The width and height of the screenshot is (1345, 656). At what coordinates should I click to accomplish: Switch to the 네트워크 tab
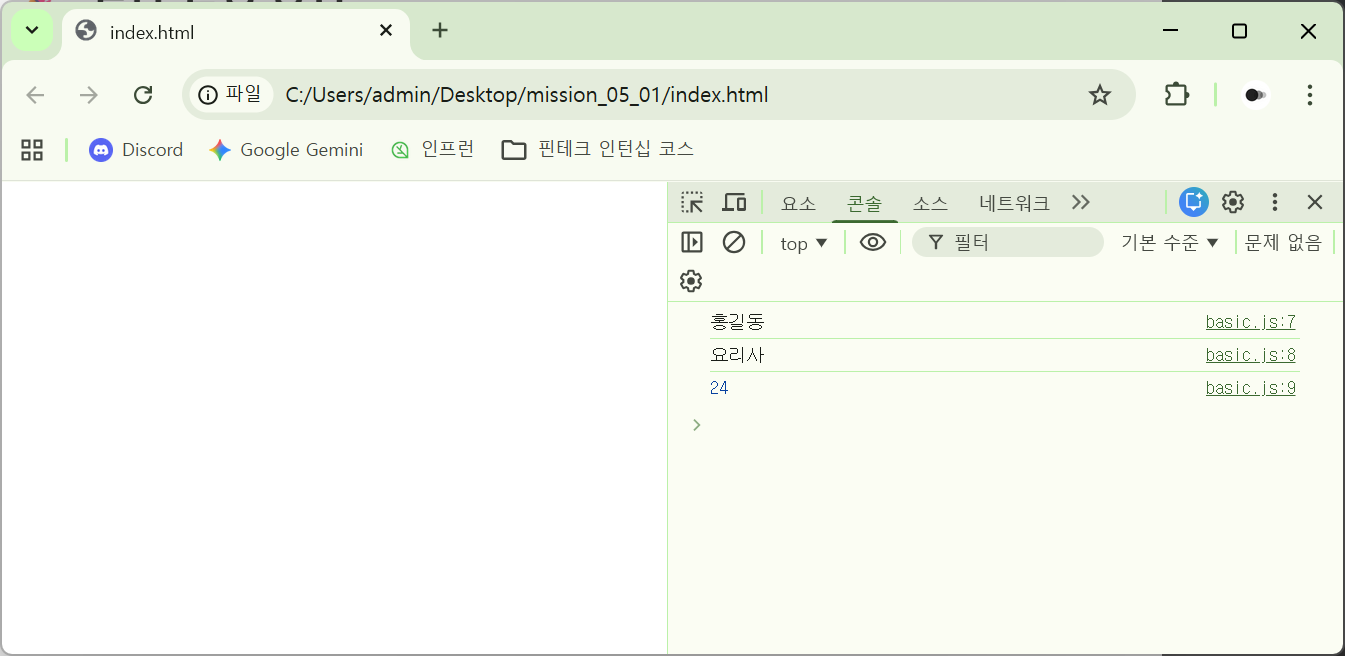[x=1014, y=203]
